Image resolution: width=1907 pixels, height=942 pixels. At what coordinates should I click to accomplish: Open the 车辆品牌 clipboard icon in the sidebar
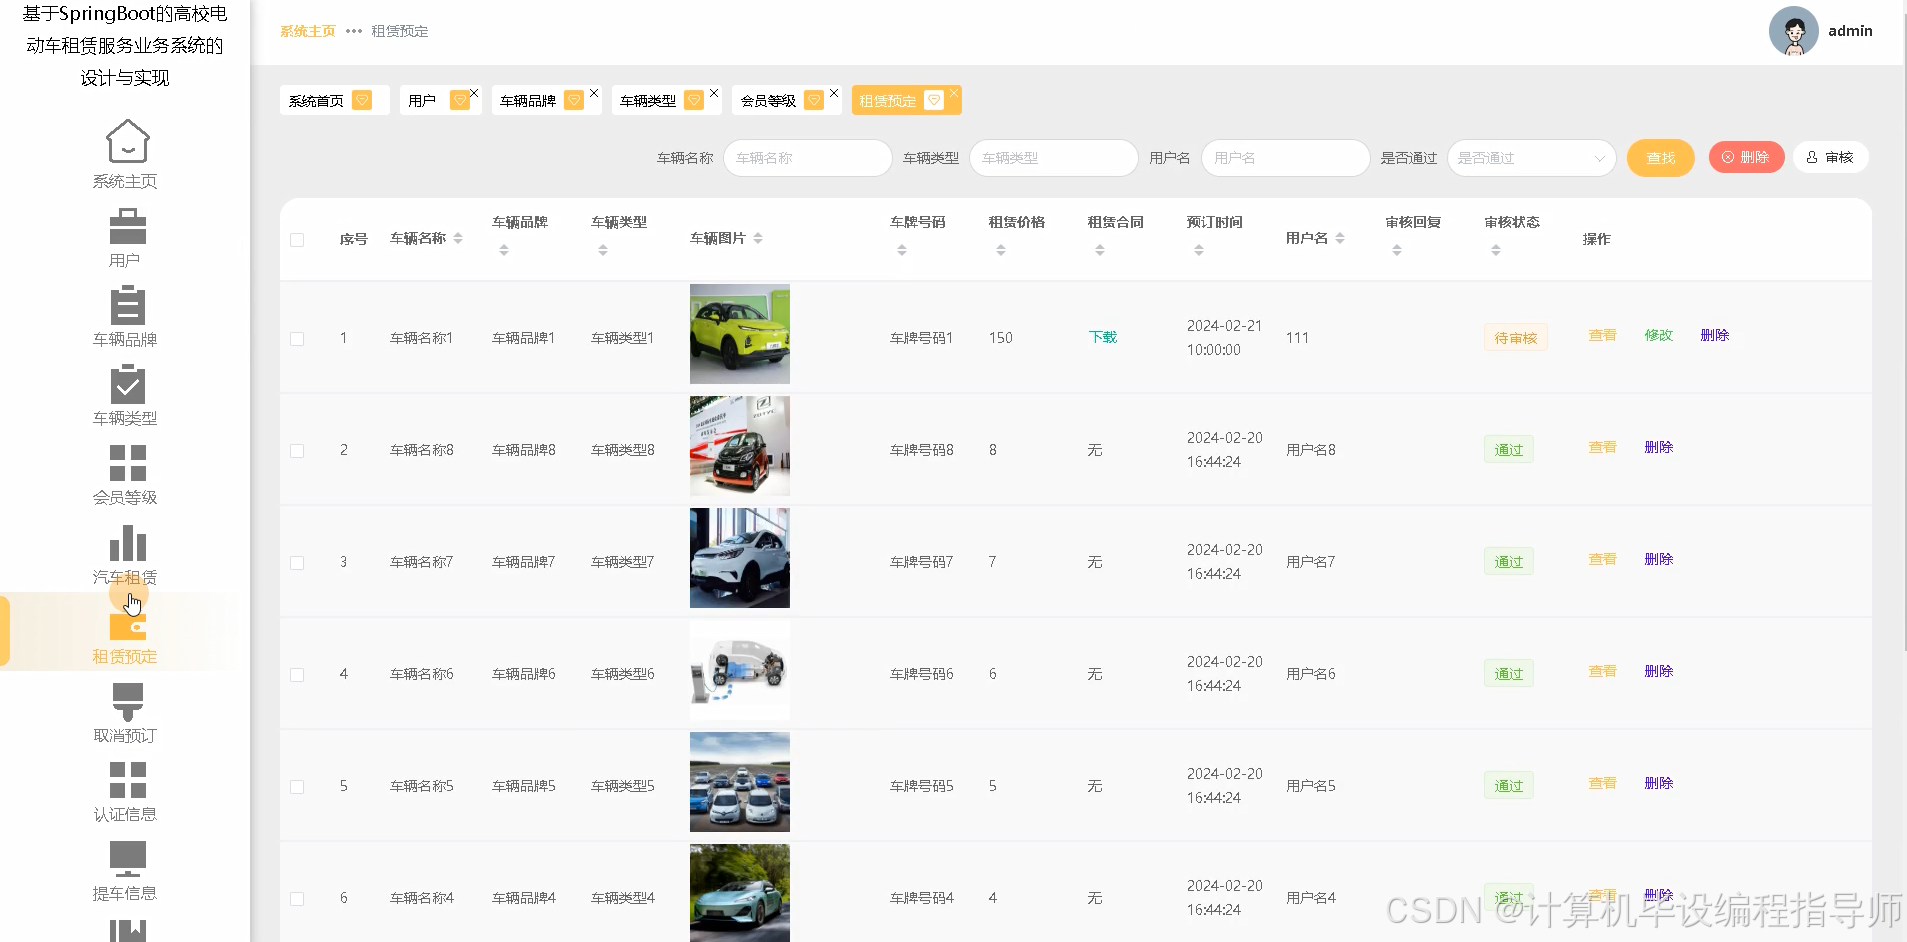(x=127, y=304)
